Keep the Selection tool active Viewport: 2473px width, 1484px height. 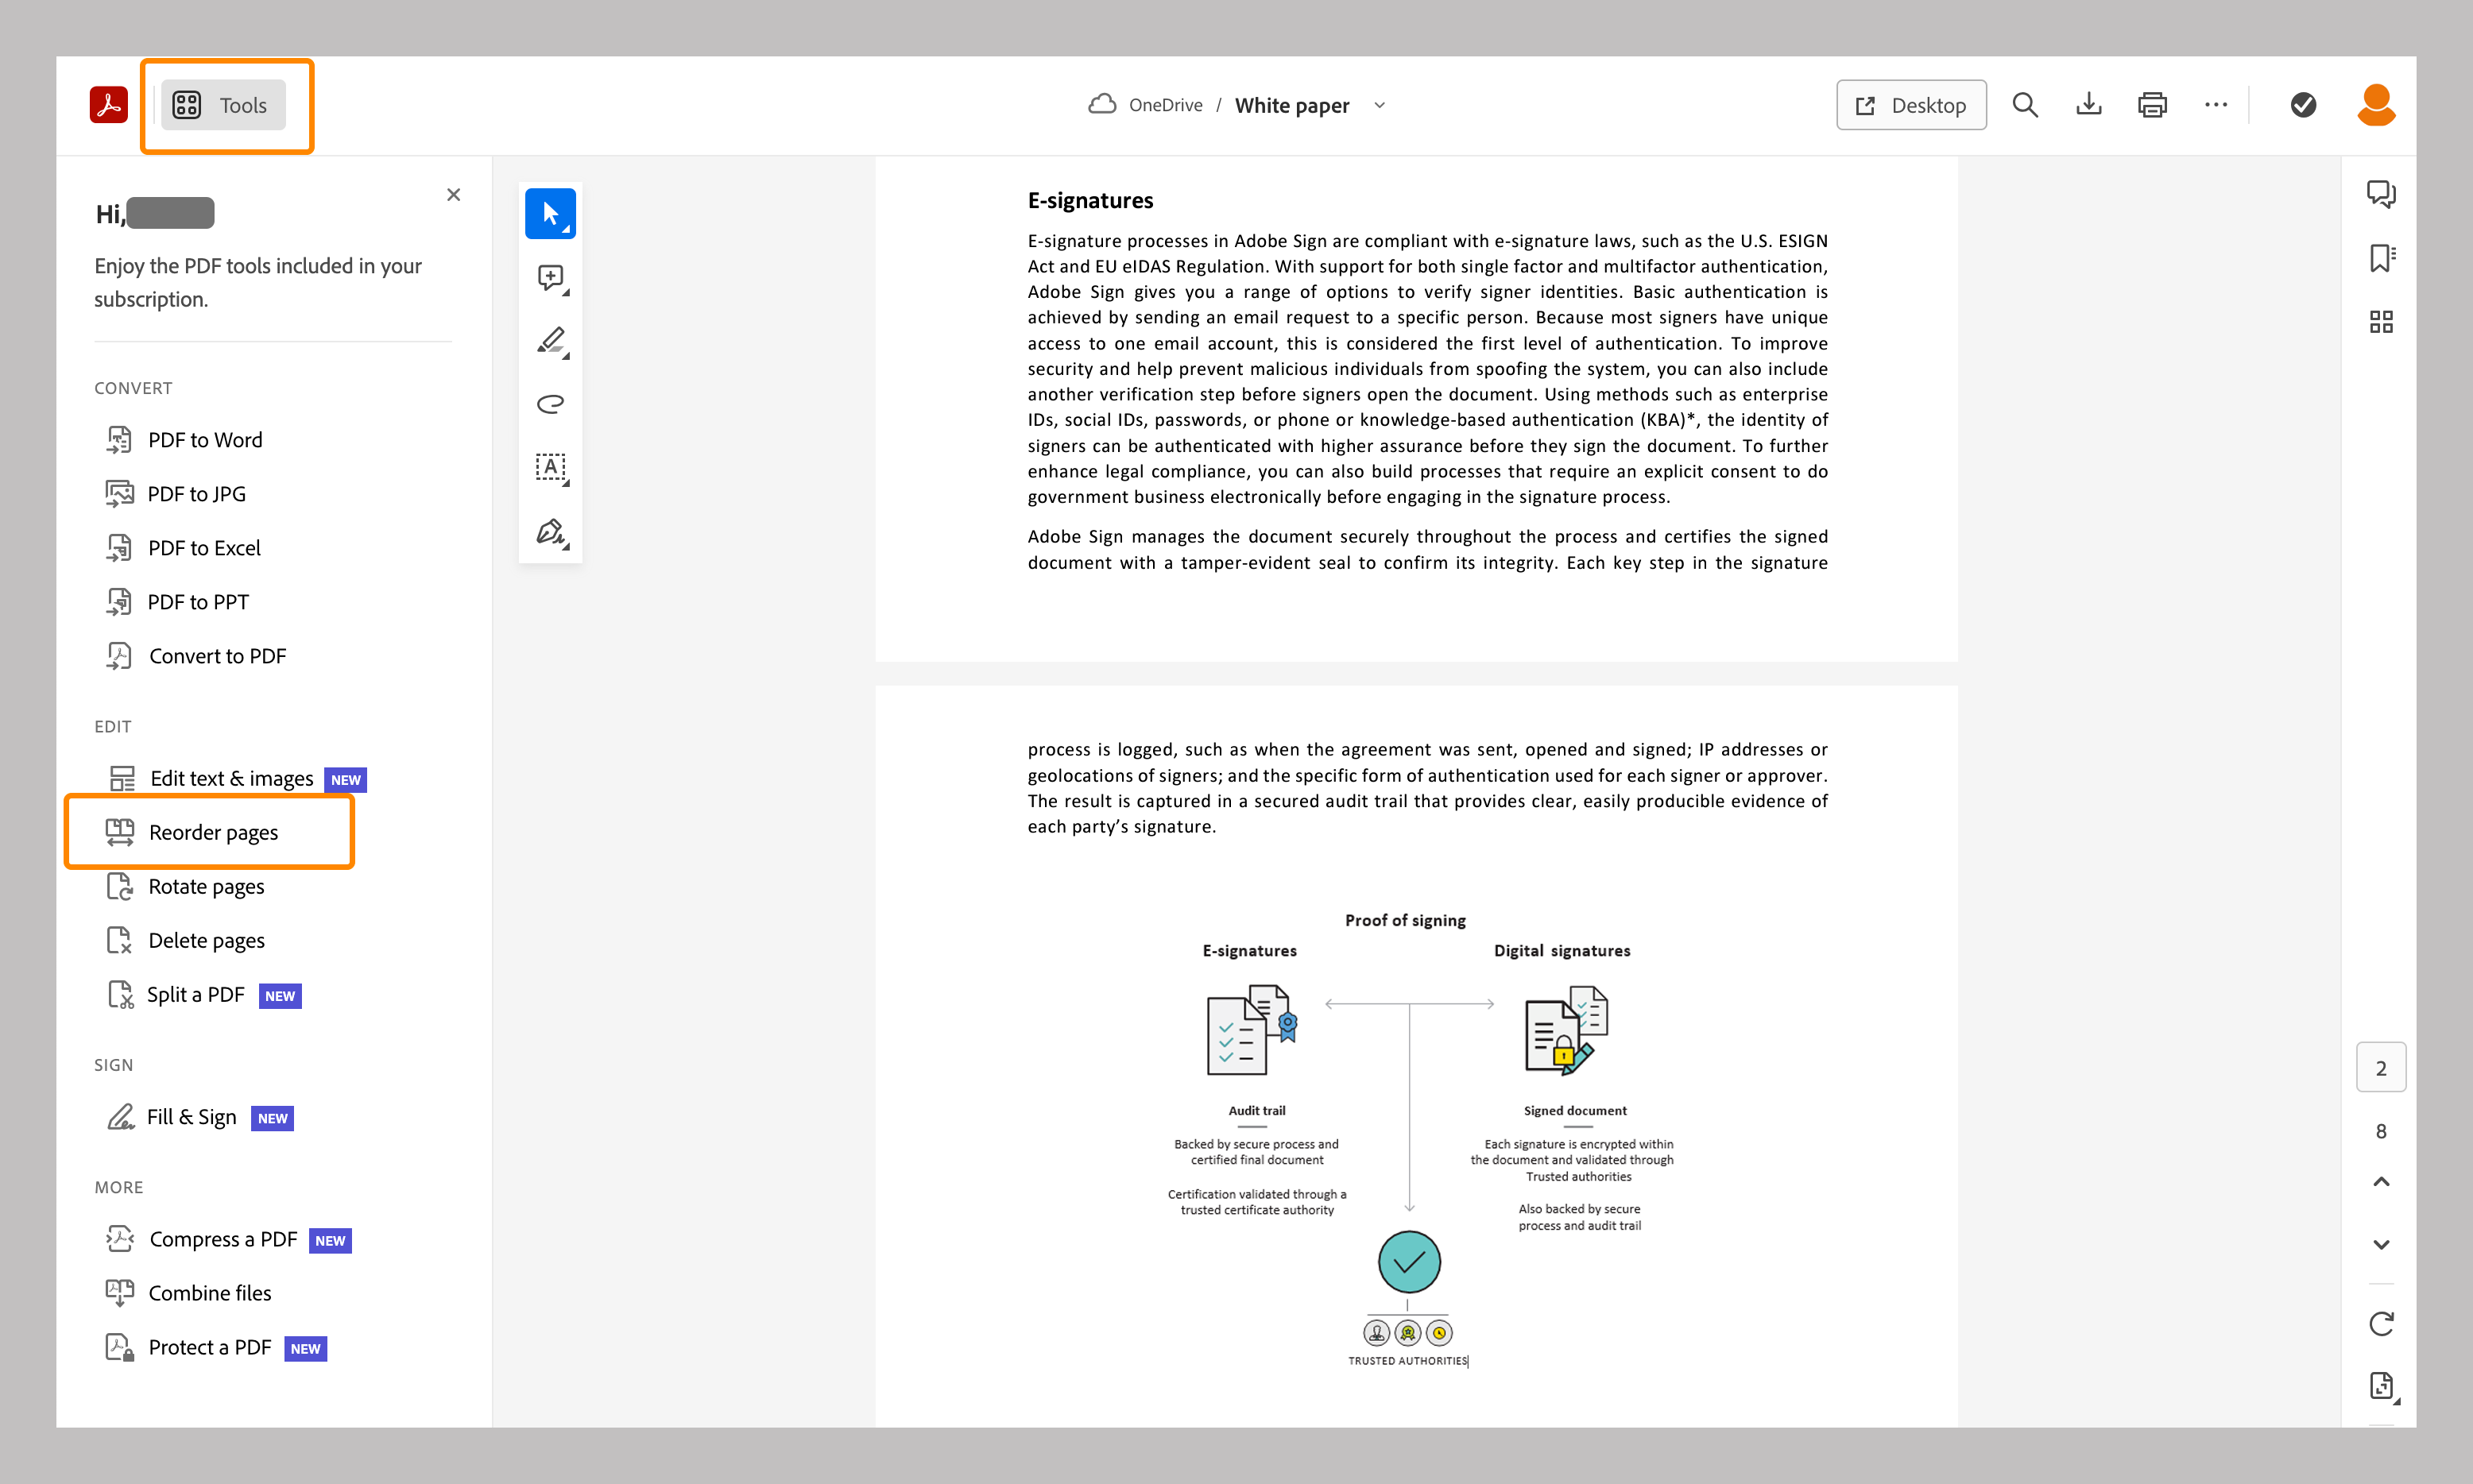550,213
